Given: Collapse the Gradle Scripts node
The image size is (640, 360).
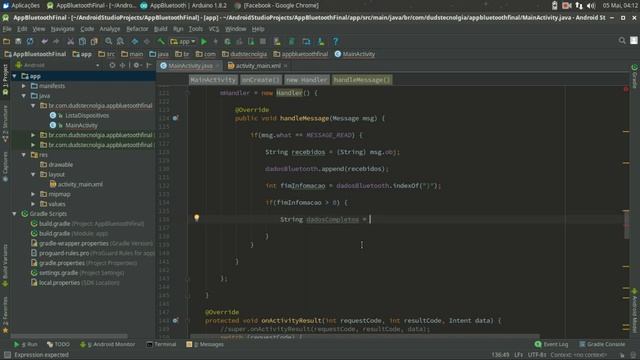Looking at the screenshot, I should click(x=15, y=214).
